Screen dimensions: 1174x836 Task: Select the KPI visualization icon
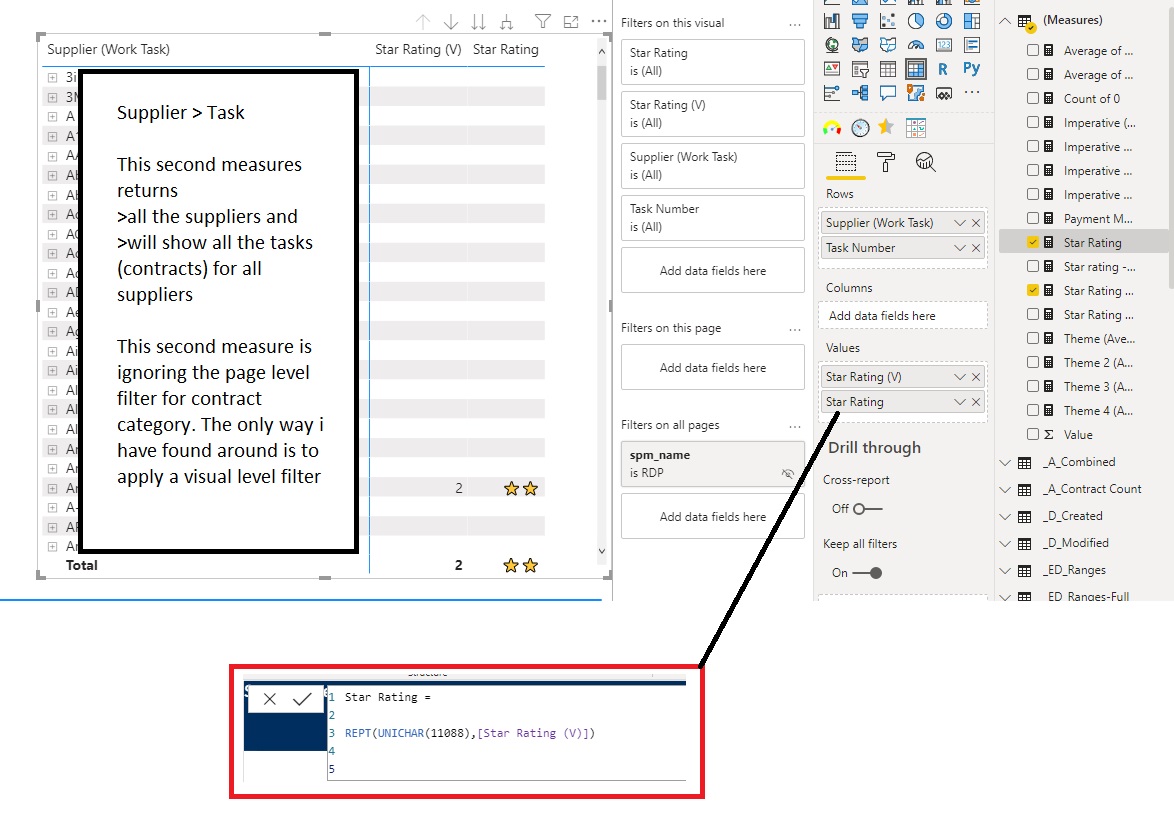coord(832,69)
